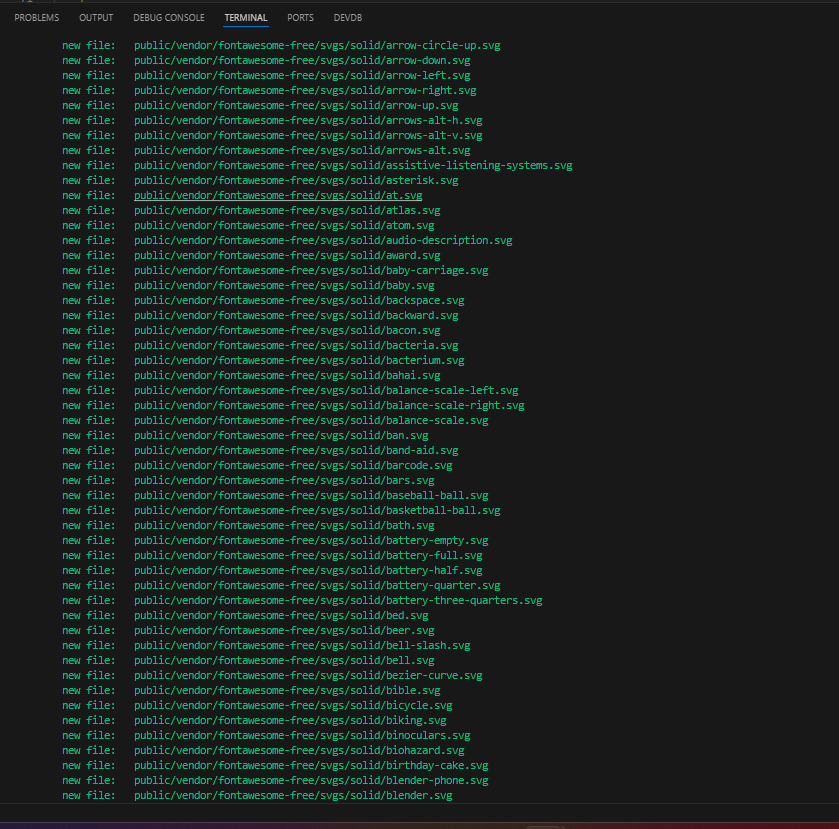Viewport: 839px width, 829px height.
Task: Open the bezier-curve.svg file path
Action: point(308,676)
